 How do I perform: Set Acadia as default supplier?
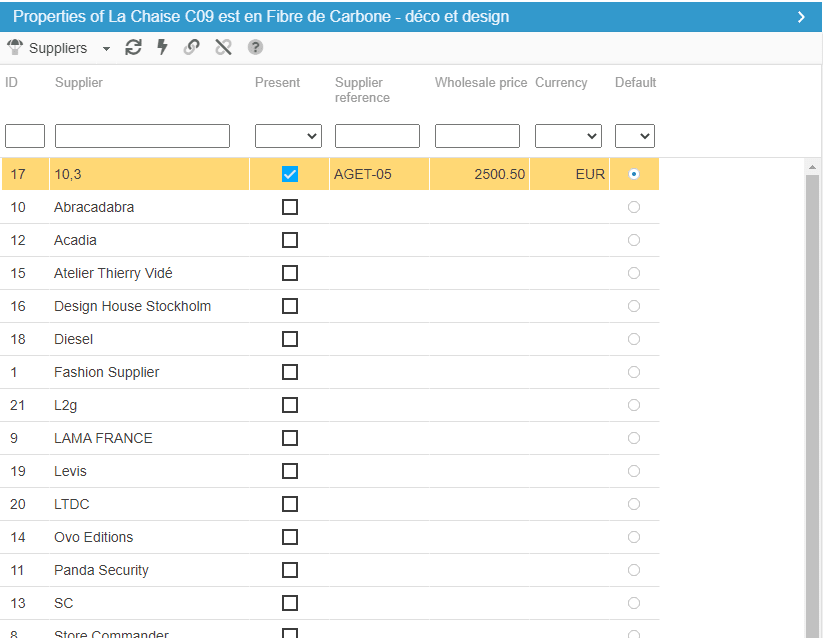634,240
